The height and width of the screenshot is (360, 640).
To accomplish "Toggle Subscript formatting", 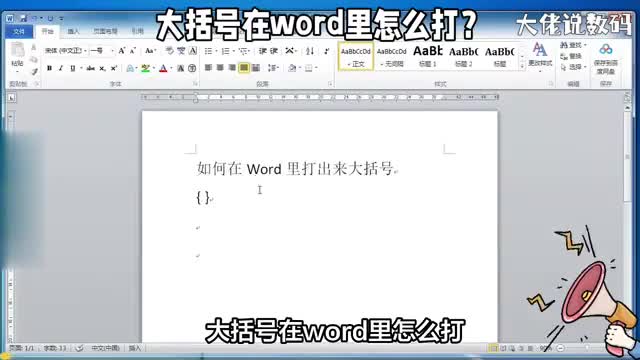I will click(102, 68).
